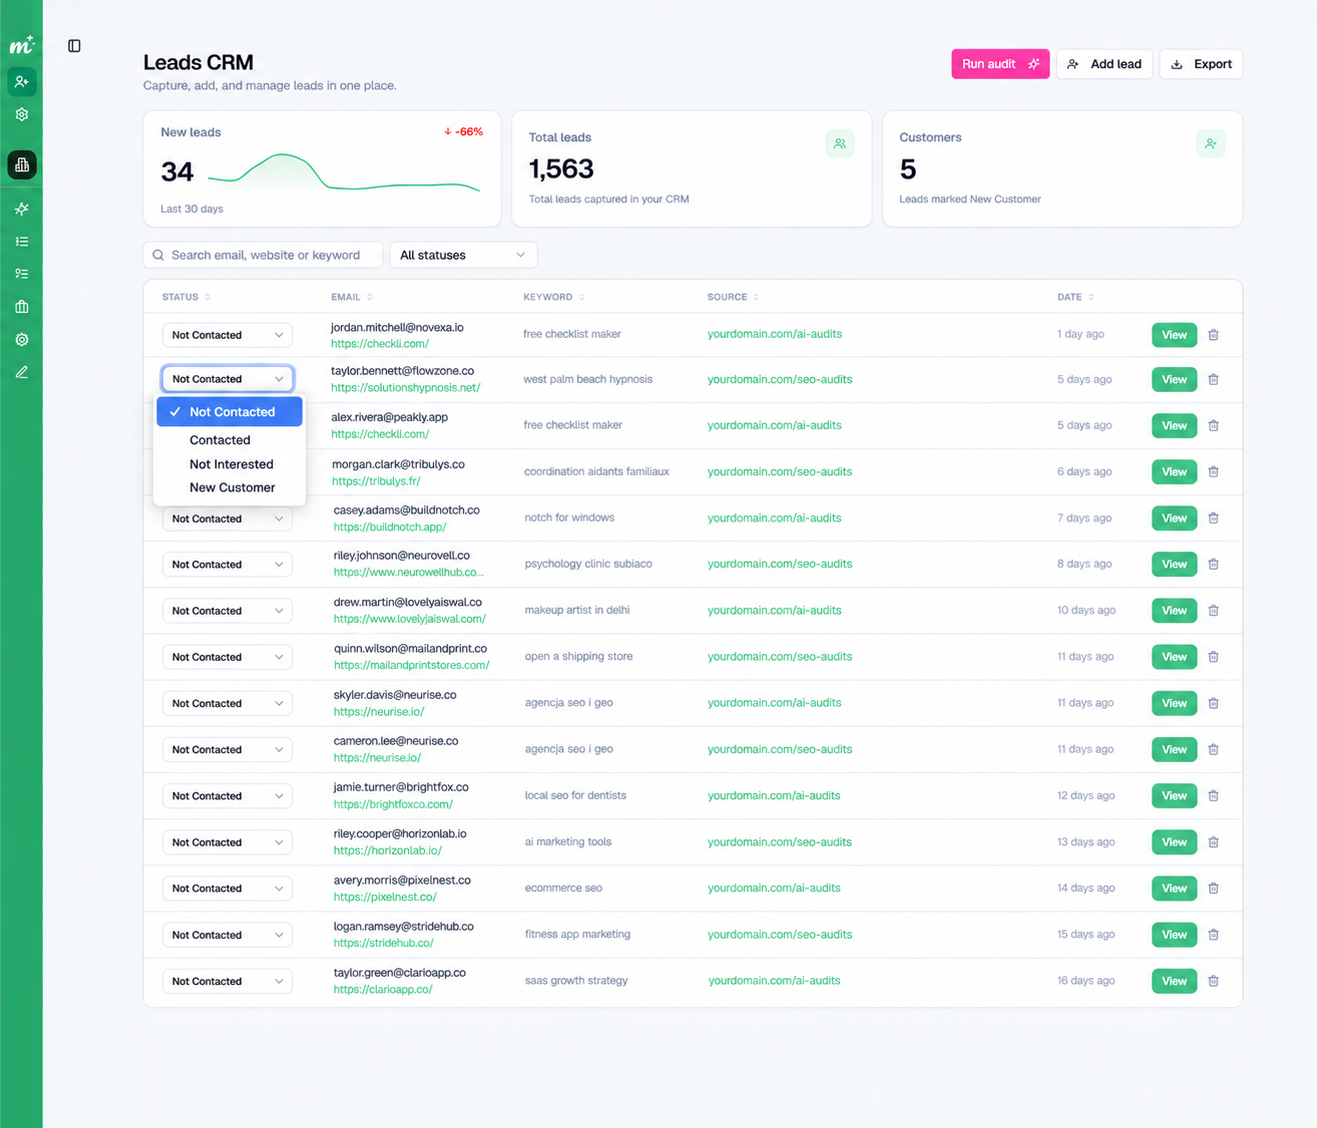
Task: Open the checklist icon in the sidebar
Action: tap(22, 274)
